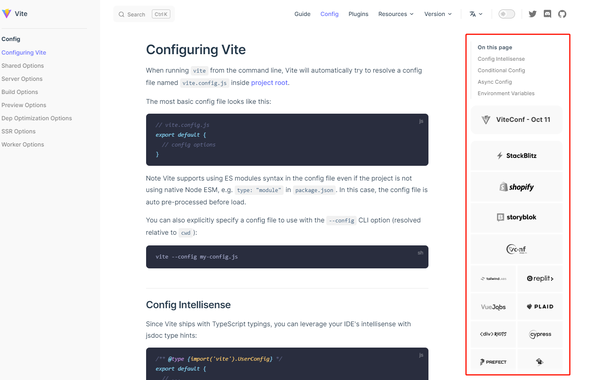Jump to Environment Variables section
Screen dimensions: 600x380
pos(506,93)
